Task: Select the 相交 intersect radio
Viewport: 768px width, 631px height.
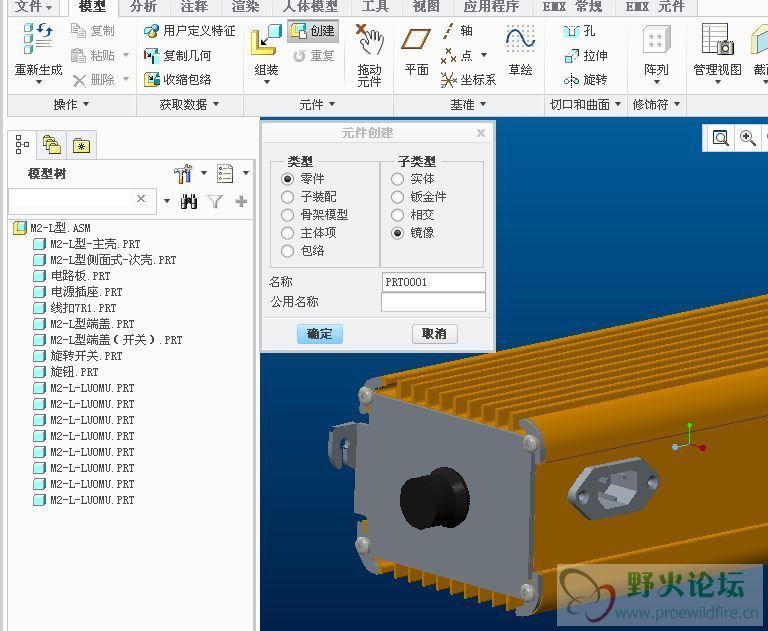Action: pos(397,215)
